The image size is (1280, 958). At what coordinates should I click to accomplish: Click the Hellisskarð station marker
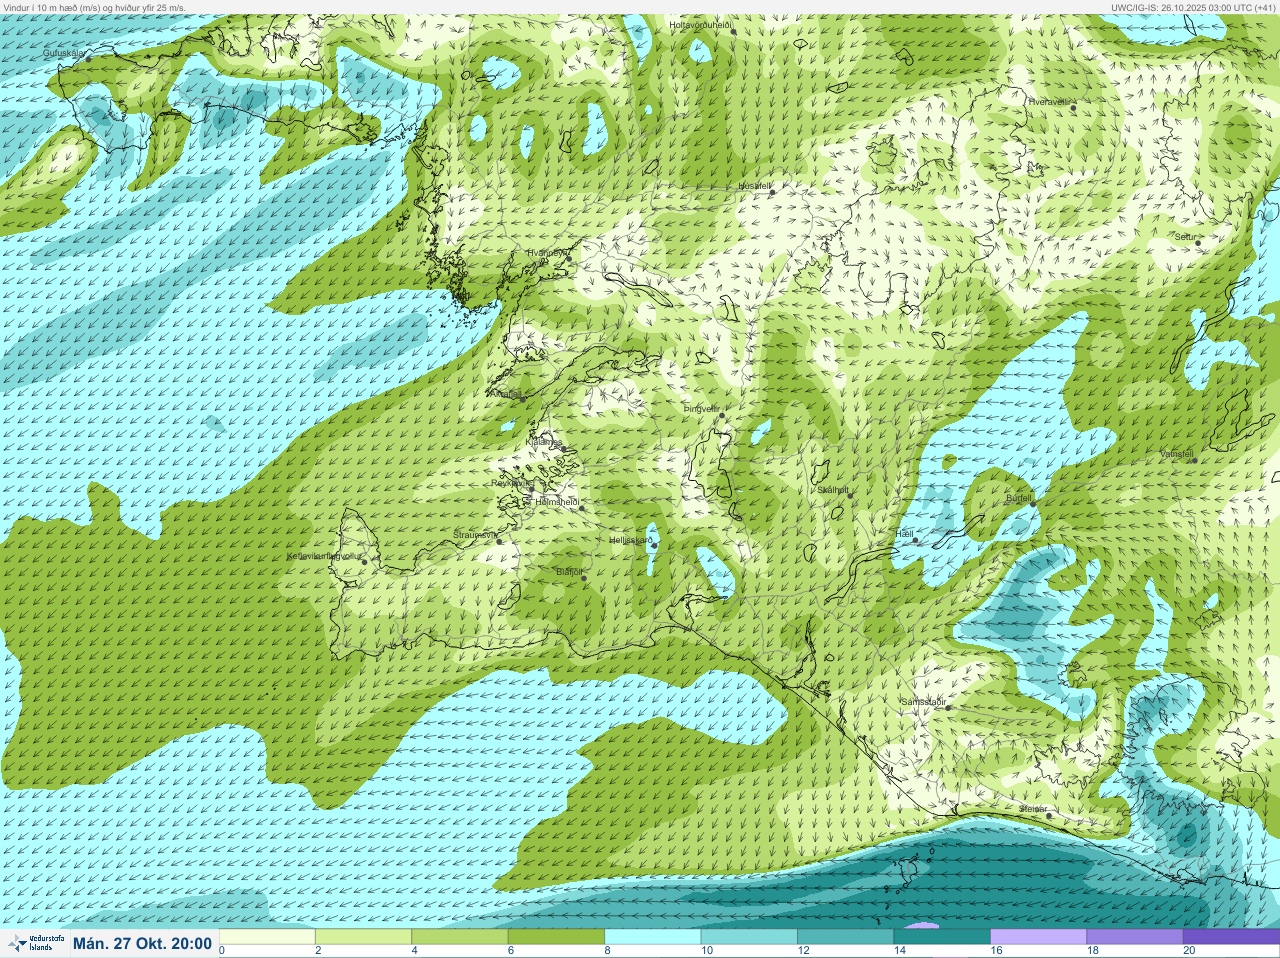[x=653, y=546]
